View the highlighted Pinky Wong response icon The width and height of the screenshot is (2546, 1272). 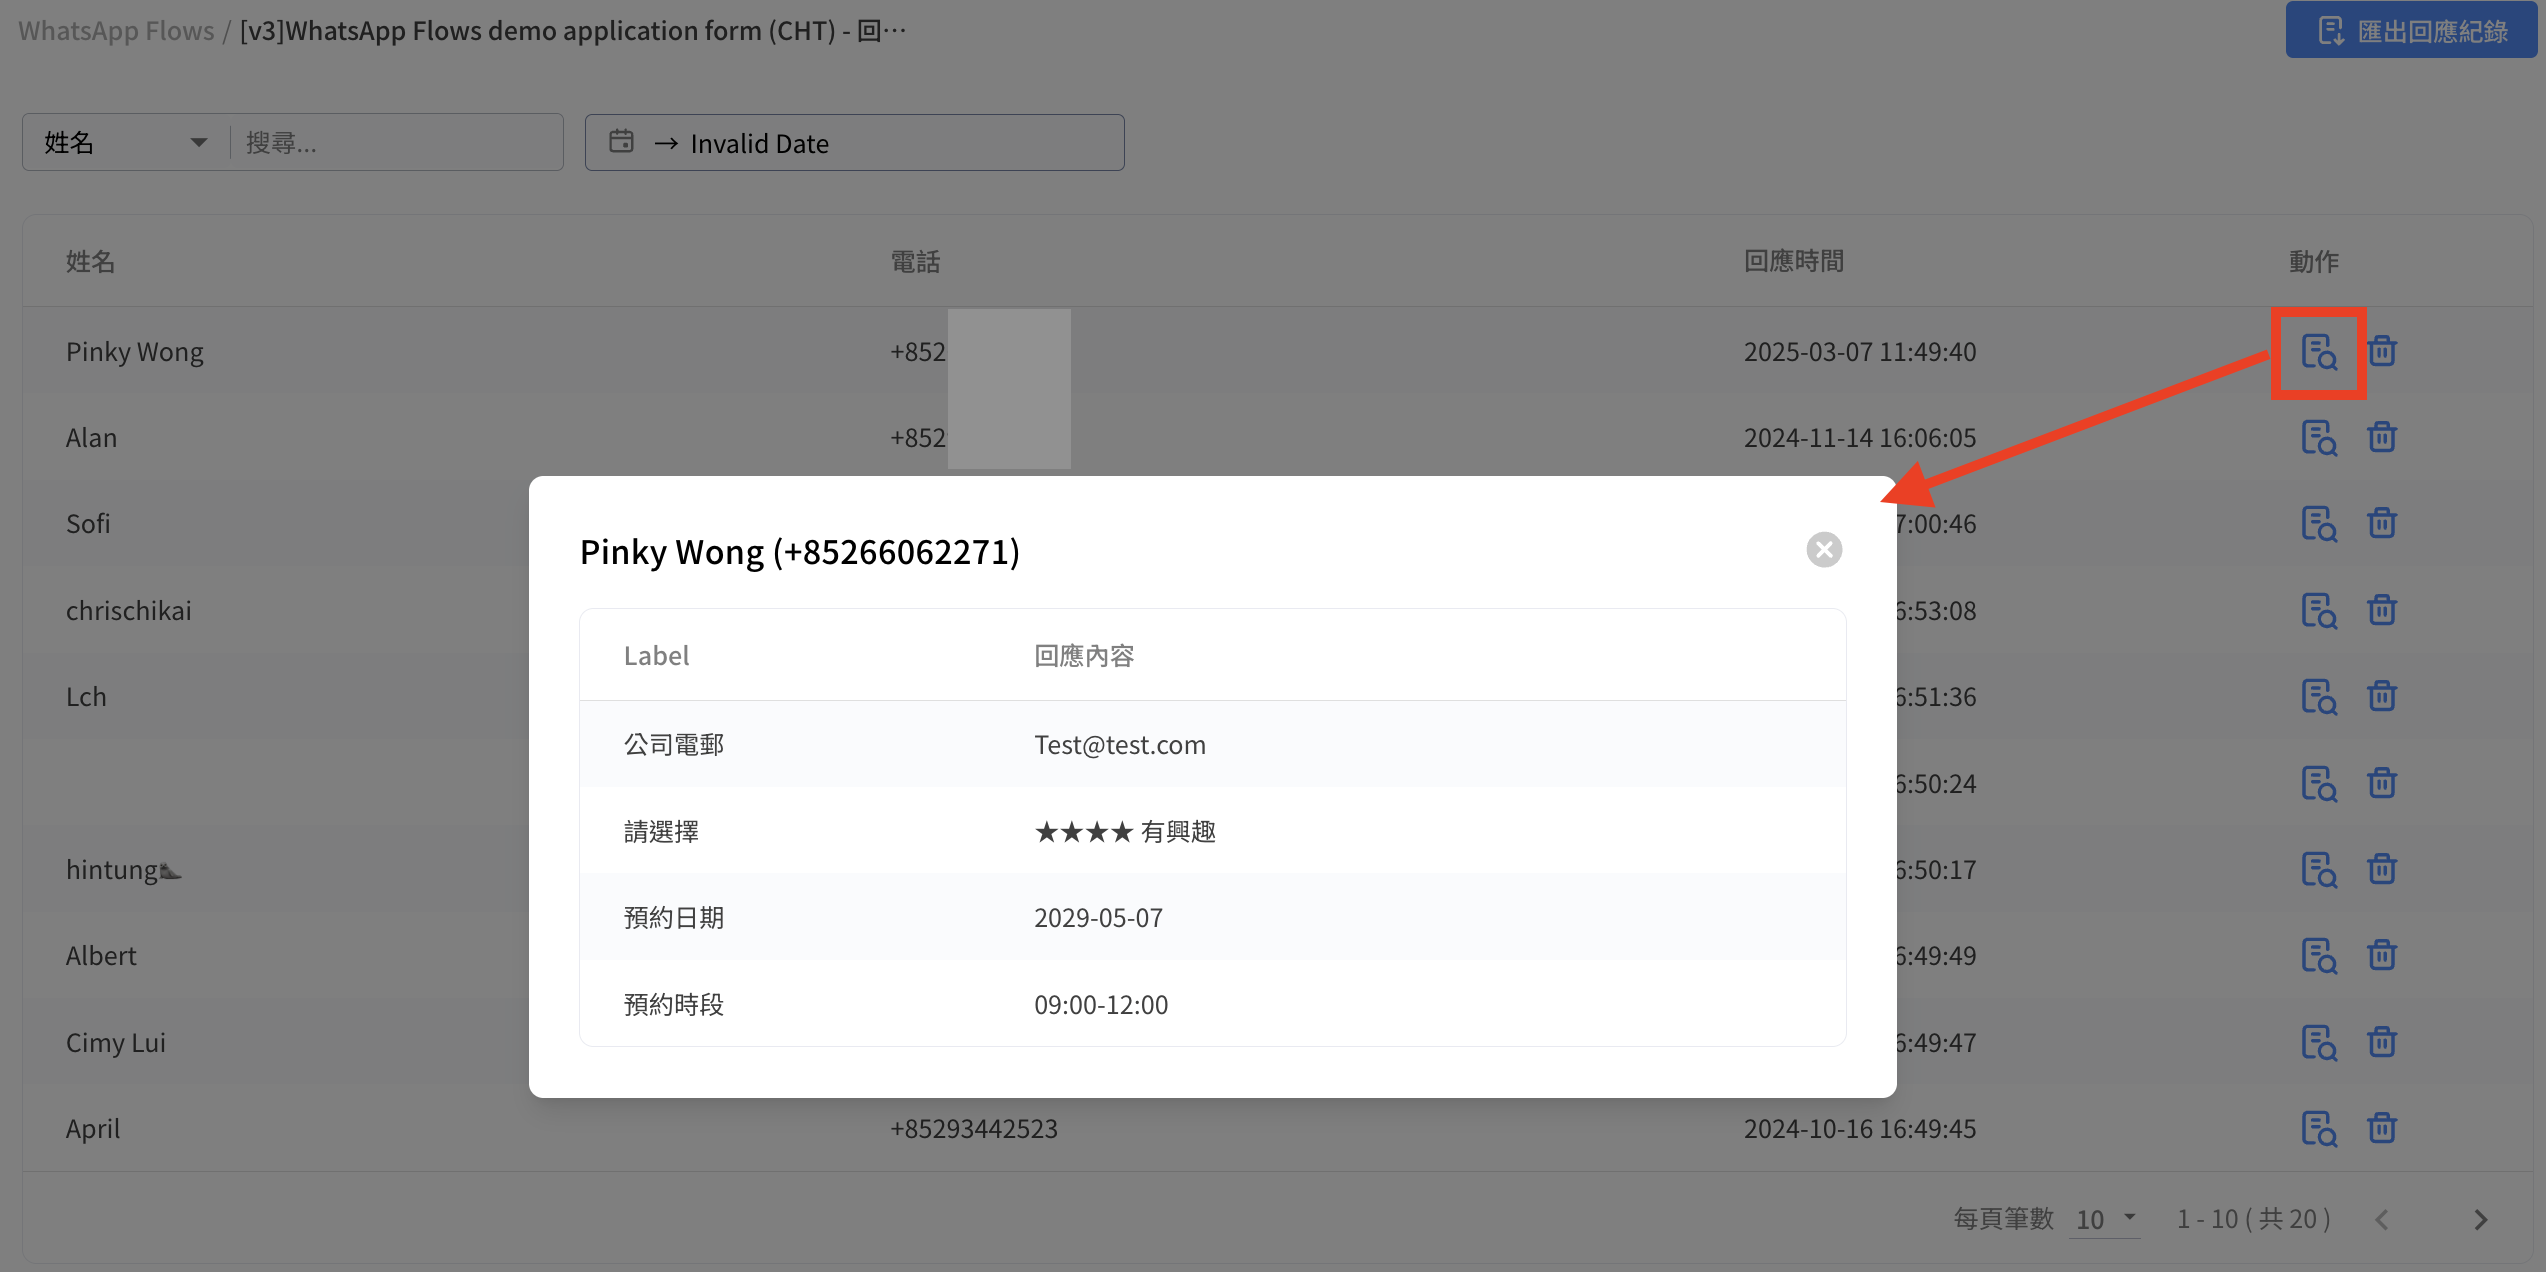pos(2318,352)
